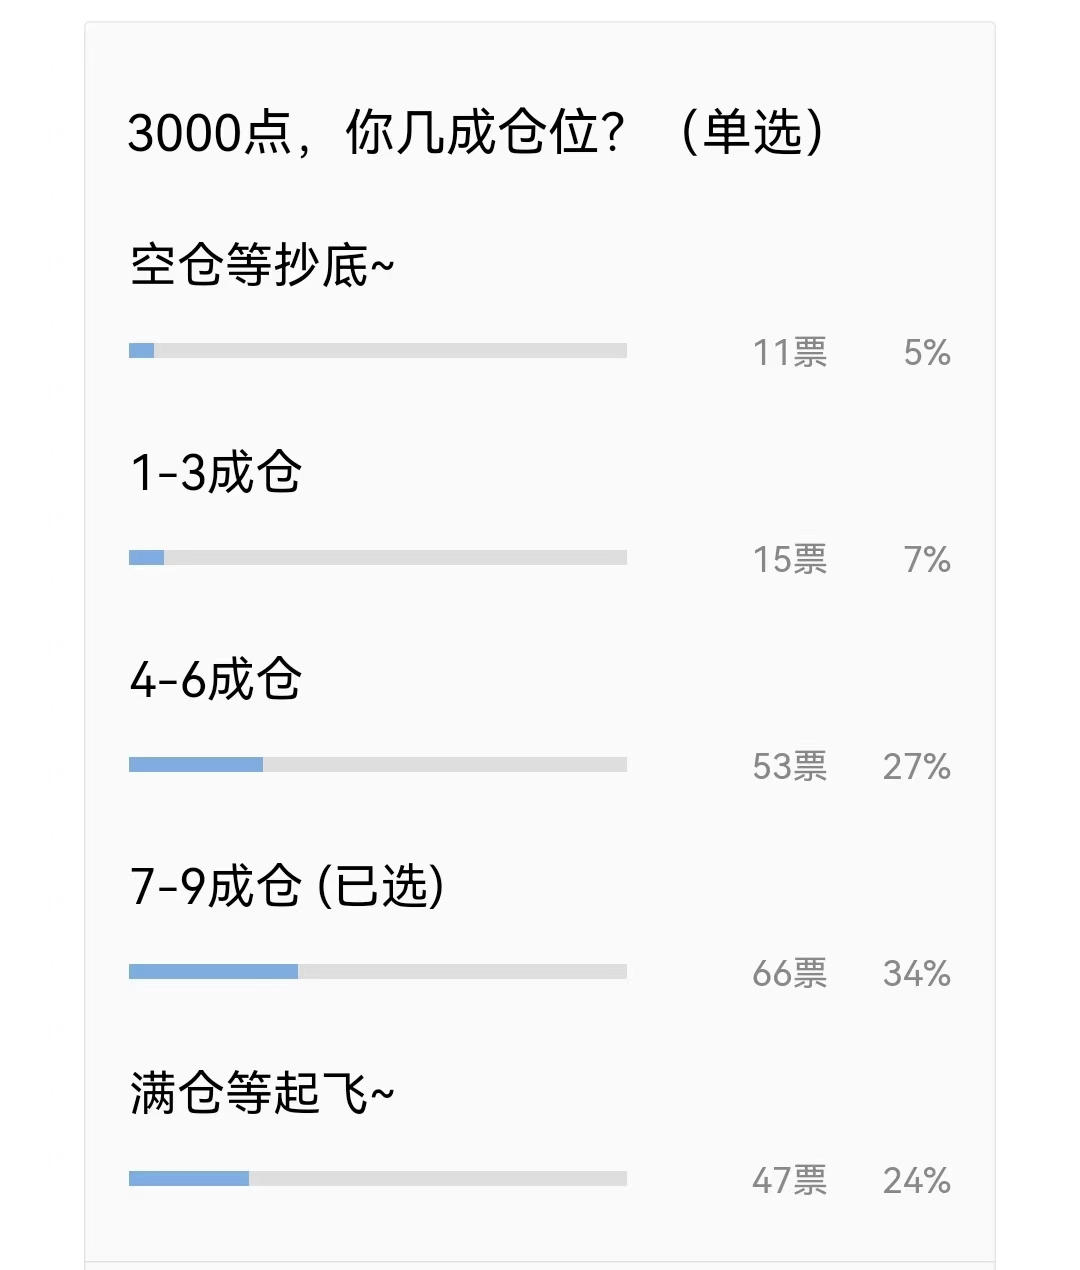
Task: Click the 15票 vote count
Action: pyautogui.click(x=790, y=560)
